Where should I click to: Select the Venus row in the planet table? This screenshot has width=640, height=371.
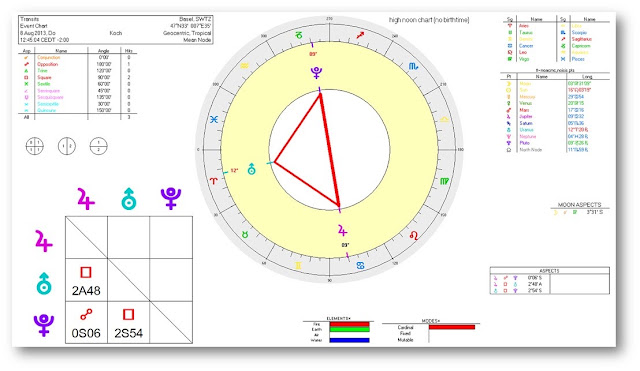coord(555,103)
